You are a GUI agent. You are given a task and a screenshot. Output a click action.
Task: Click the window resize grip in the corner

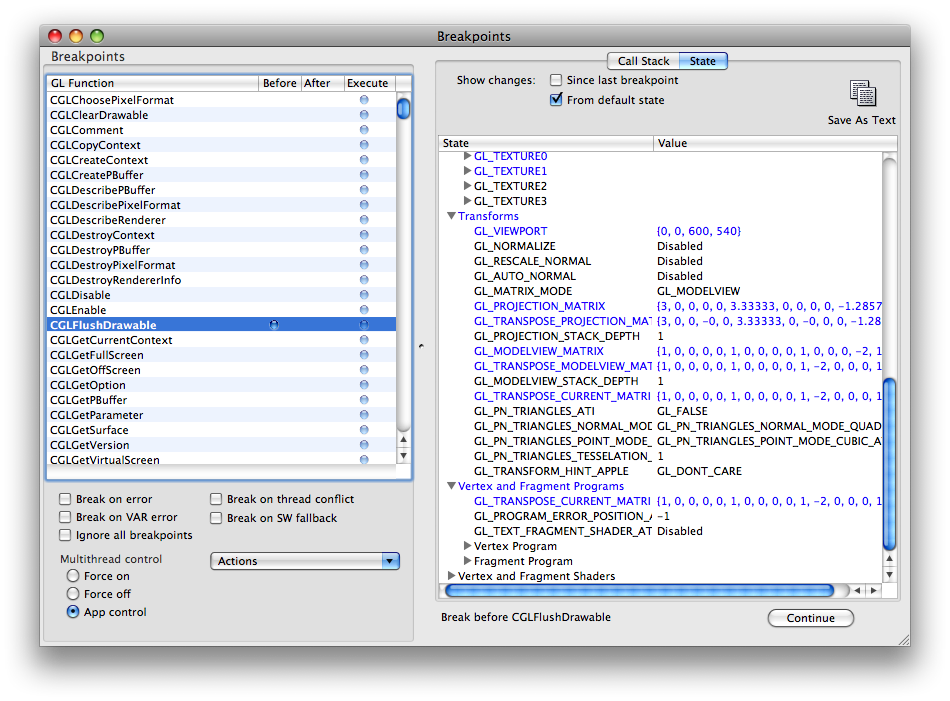click(x=903, y=639)
